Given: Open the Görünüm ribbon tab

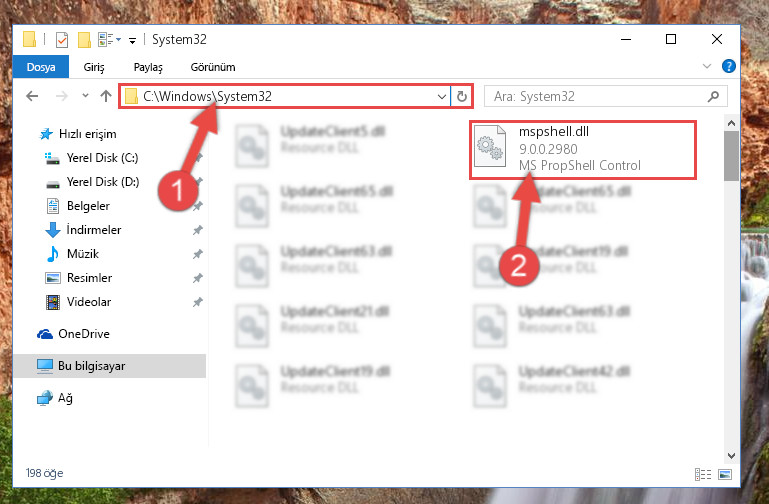Looking at the screenshot, I should (x=213, y=67).
